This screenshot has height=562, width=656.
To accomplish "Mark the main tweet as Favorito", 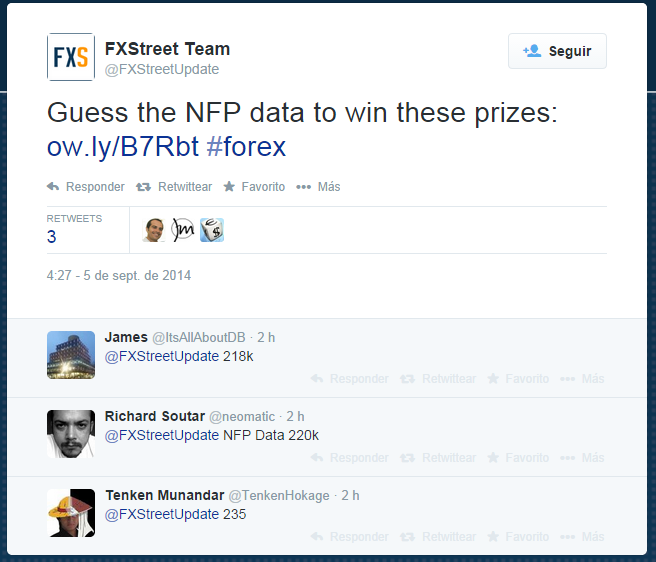I will pyautogui.click(x=254, y=187).
